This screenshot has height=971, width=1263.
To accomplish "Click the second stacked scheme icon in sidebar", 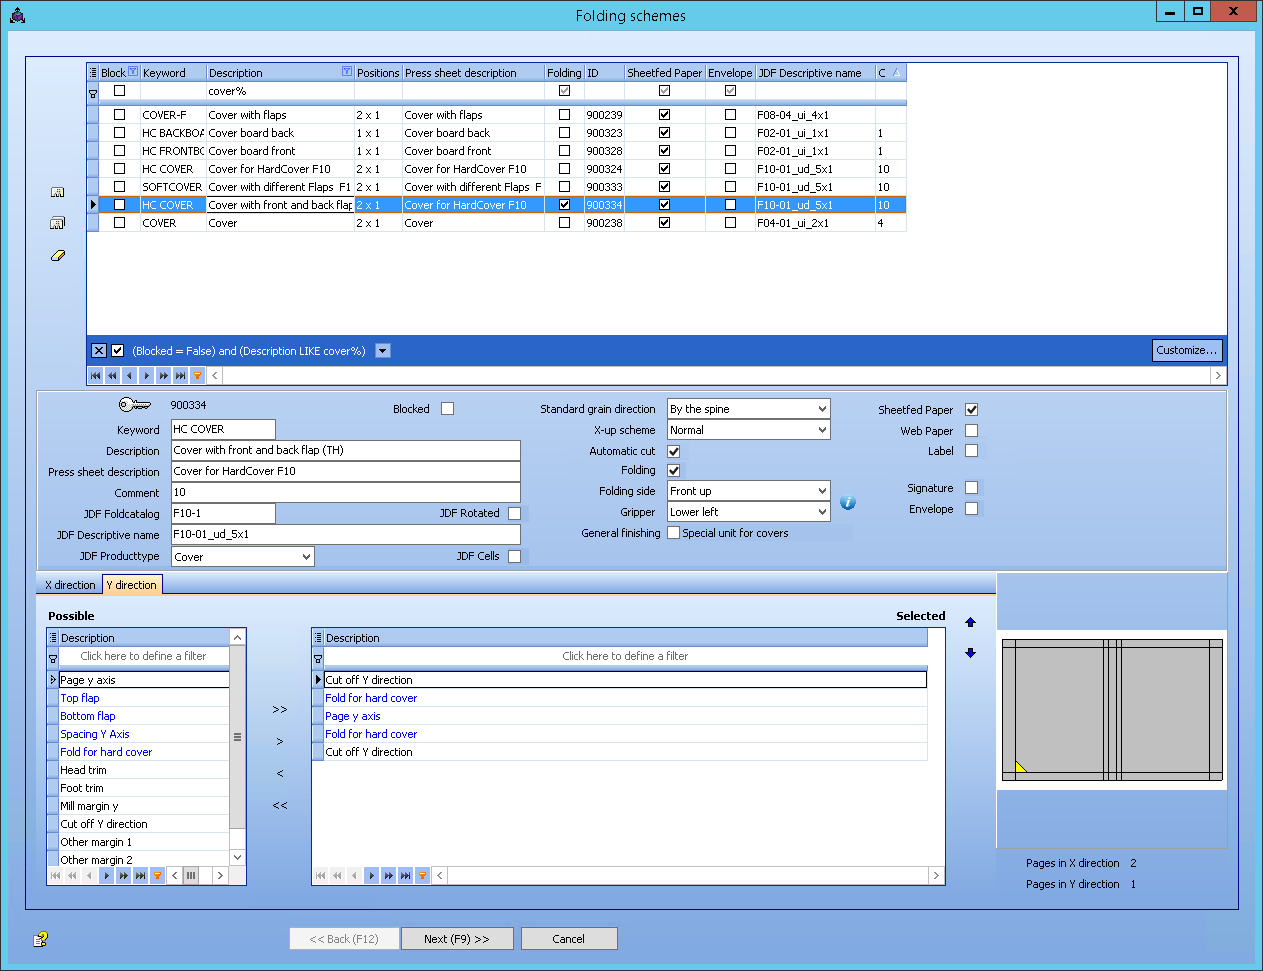I will [x=57, y=223].
